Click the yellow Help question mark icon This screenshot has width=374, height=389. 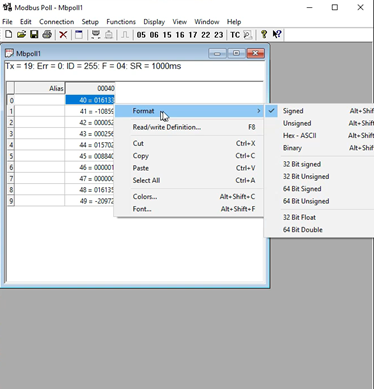tap(264, 34)
